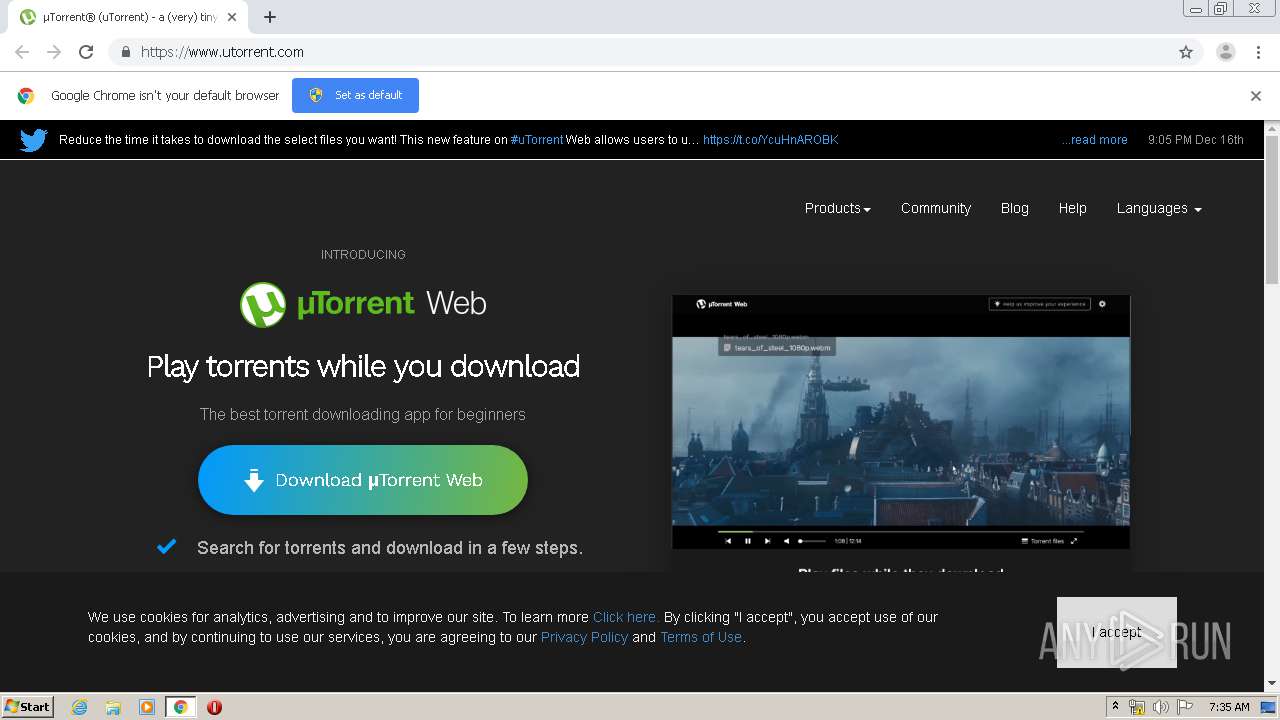Image resolution: width=1280 pixels, height=720 pixels.
Task: Open a new tab with plus icon
Action: pos(270,17)
